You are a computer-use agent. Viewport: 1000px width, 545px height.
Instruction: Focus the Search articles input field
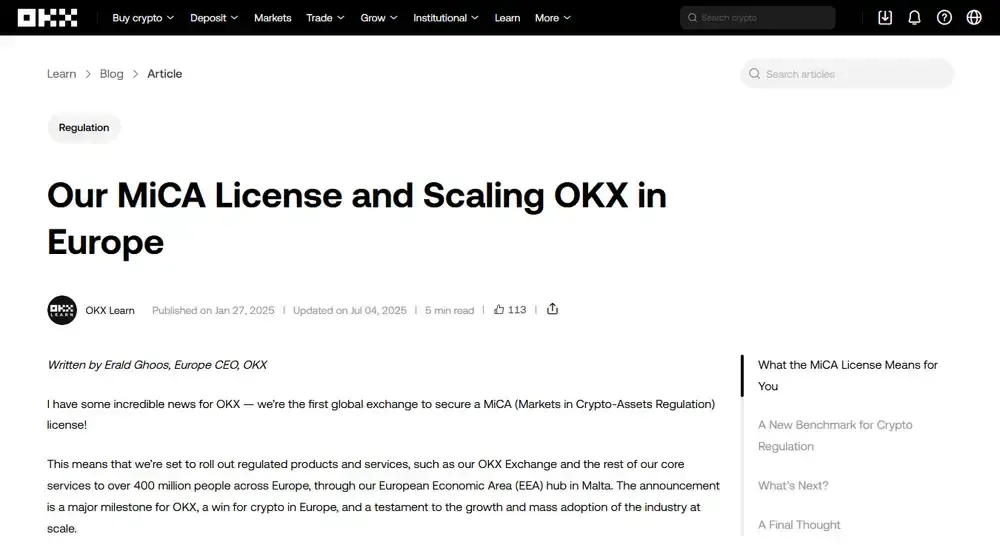(x=847, y=74)
